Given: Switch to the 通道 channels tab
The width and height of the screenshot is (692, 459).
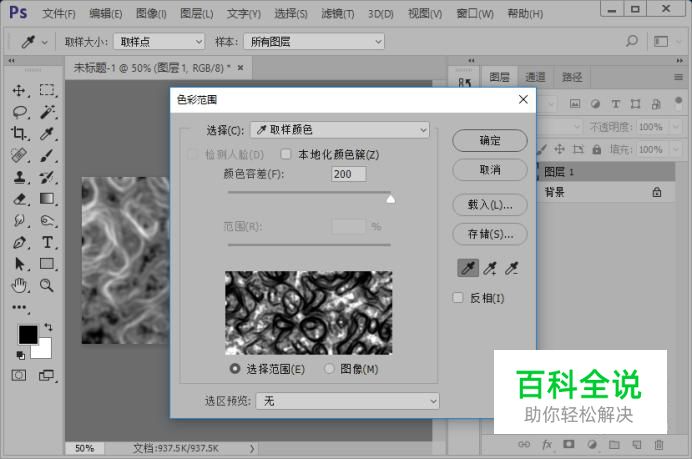Looking at the screenshot, I should tap(535, 77).
